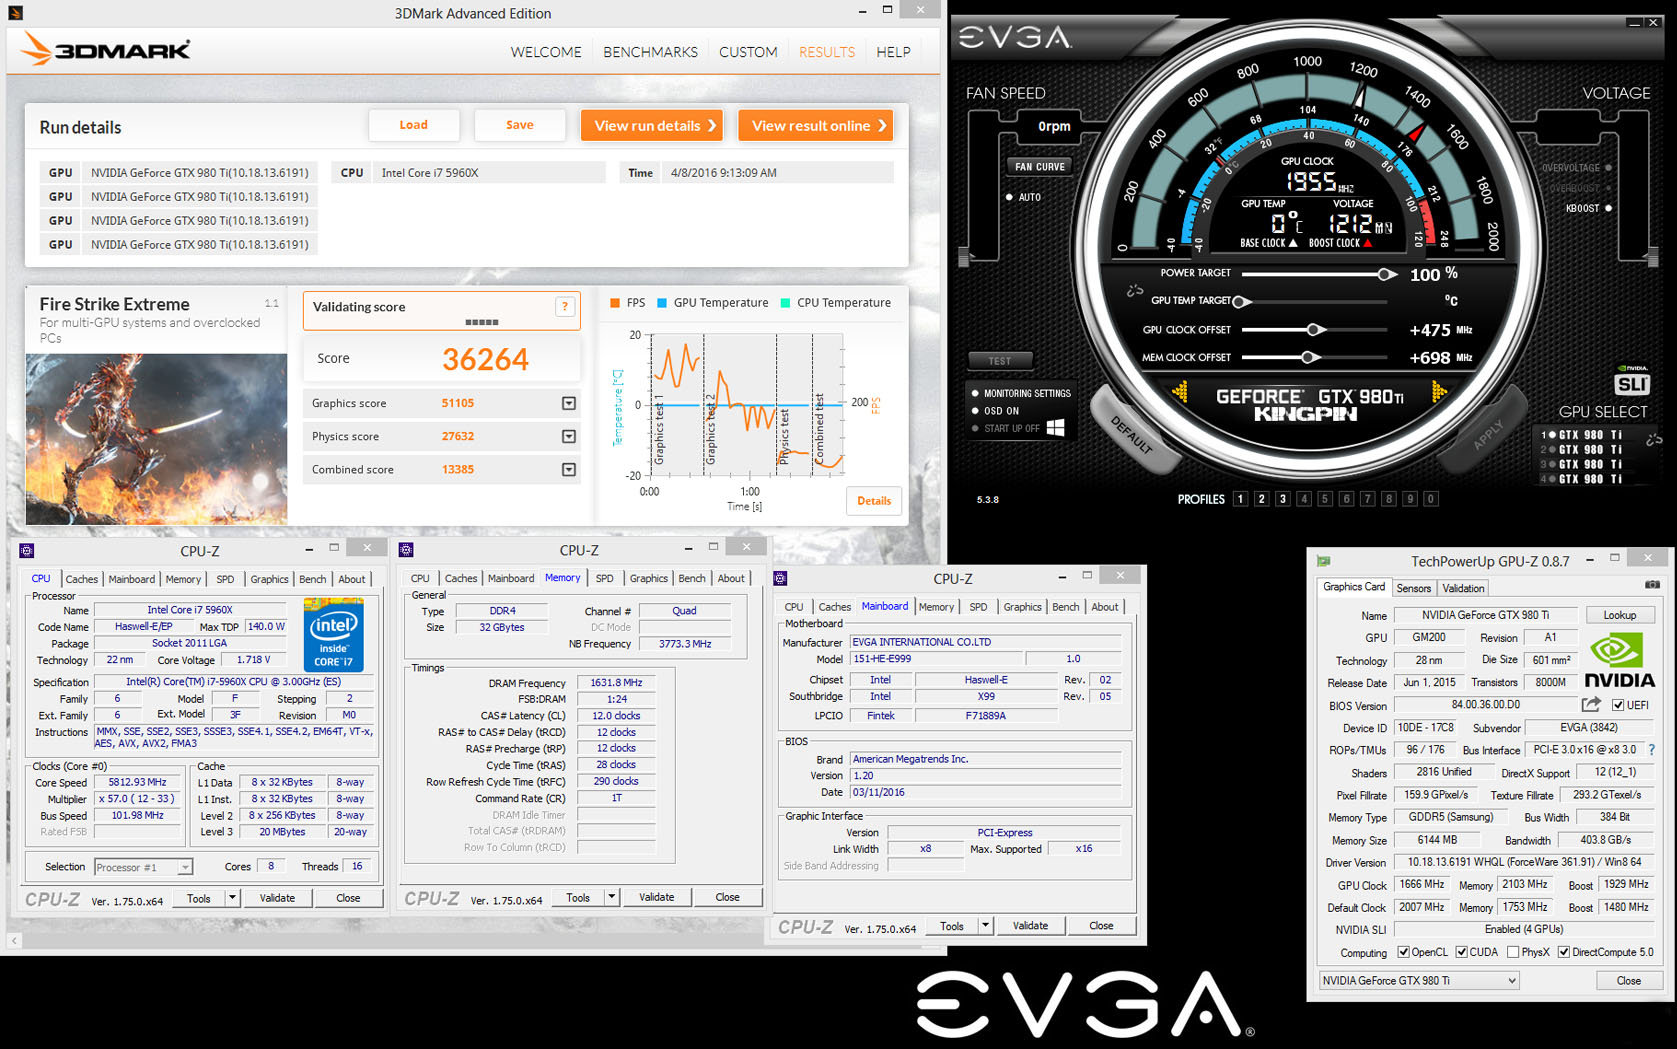The width and height of the screenshot is (1677, 1049).
Task: Toggle the UEFI checkbox in GPU-Z
Action: click(1617, 705)
